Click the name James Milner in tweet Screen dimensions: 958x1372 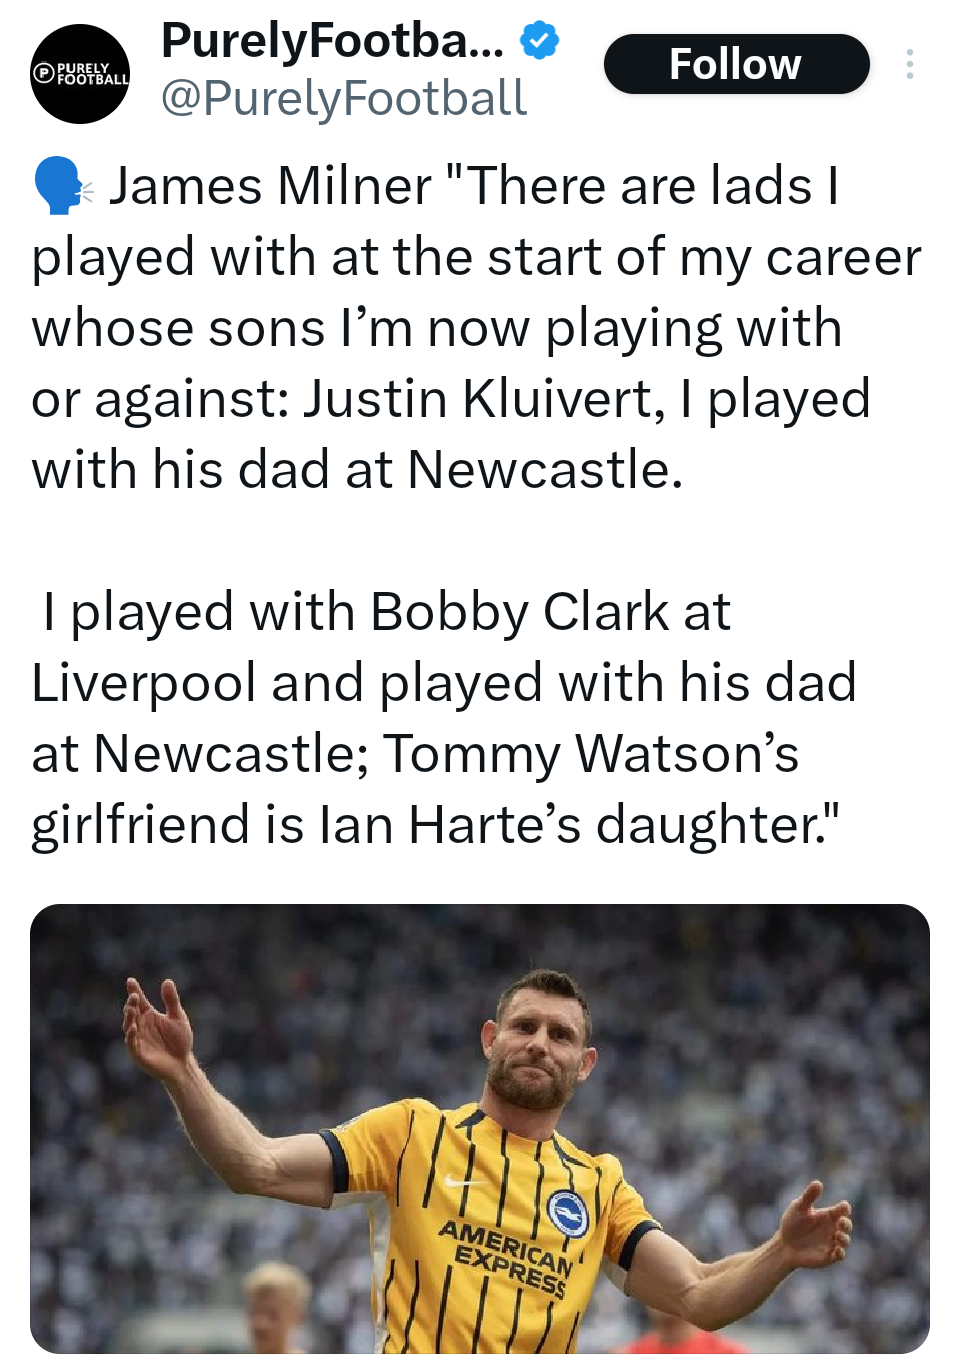[x=270, y=186]
